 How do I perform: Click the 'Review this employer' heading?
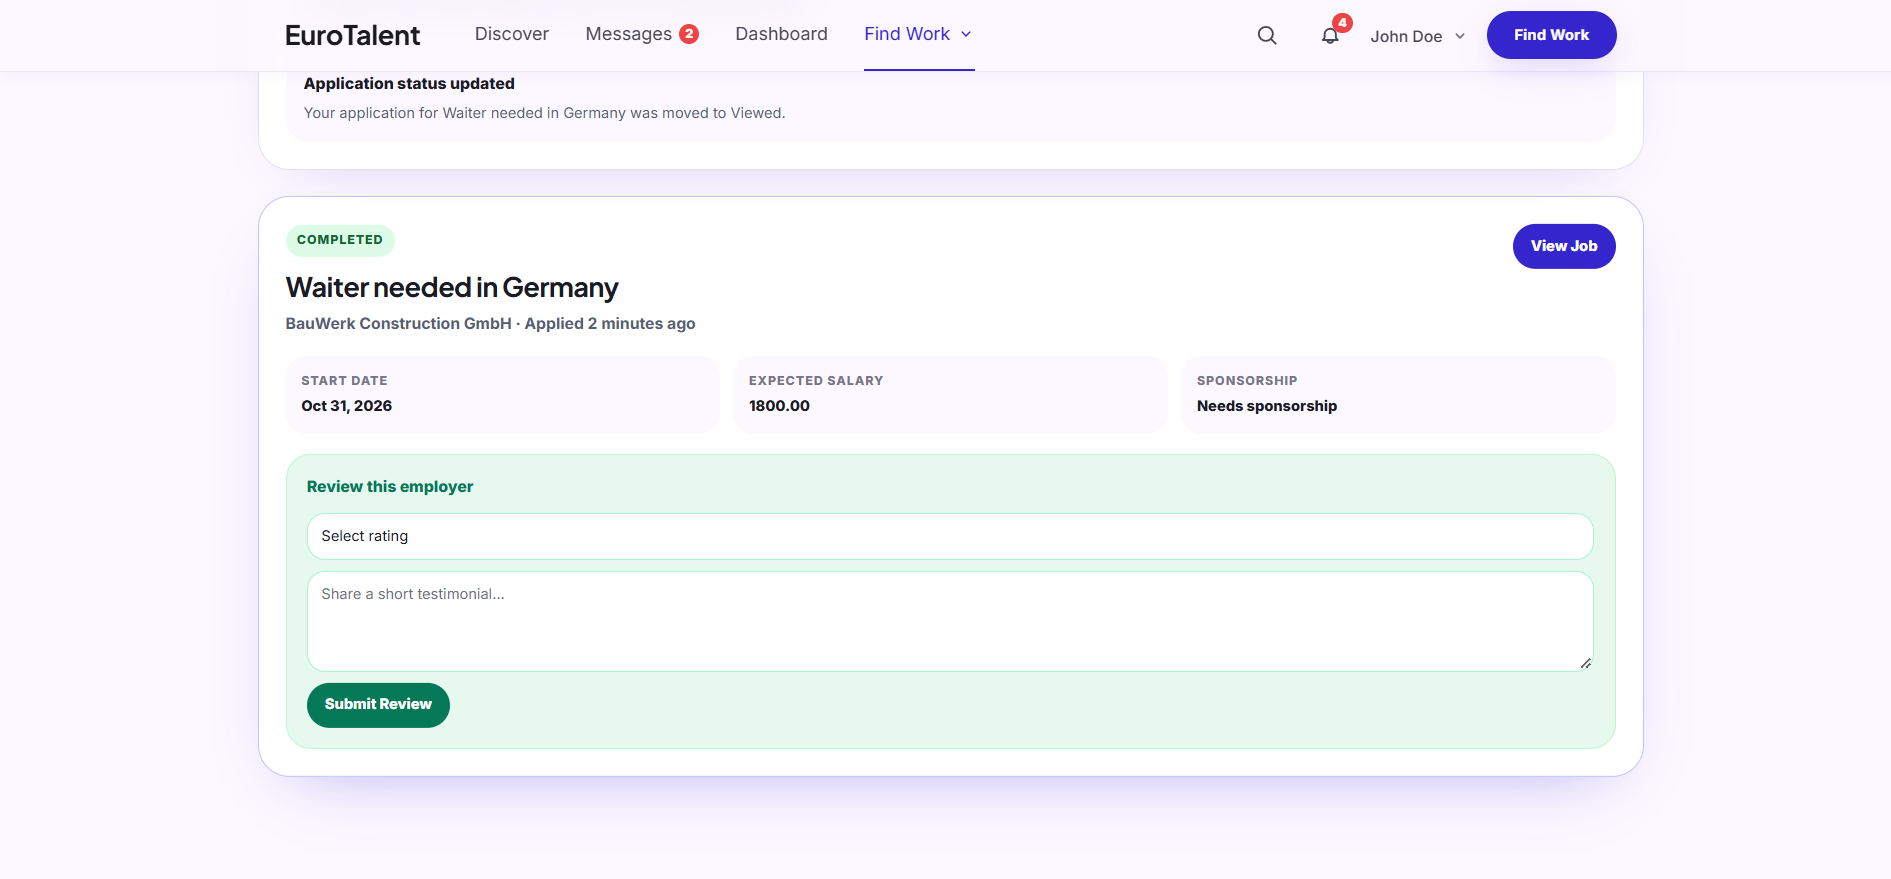(390, 487)
